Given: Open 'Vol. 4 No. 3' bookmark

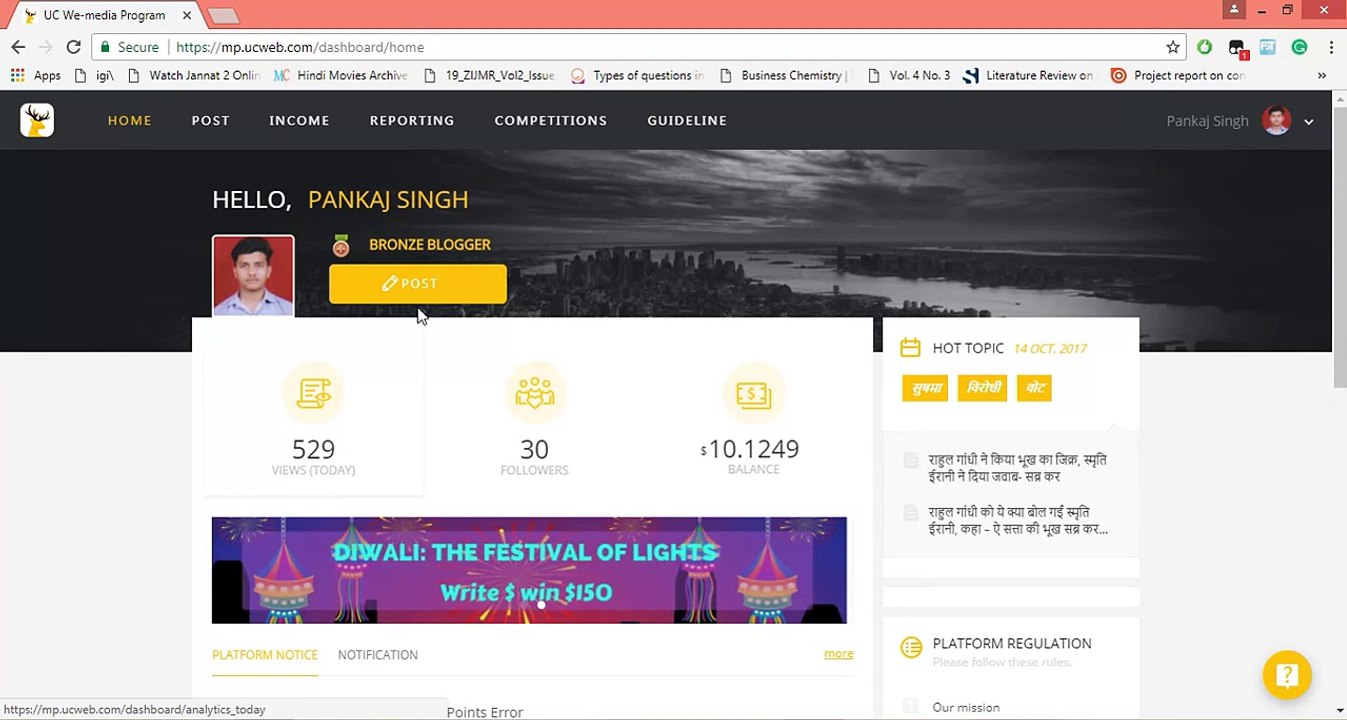Looking at the screenshot, I should point(909,75).
